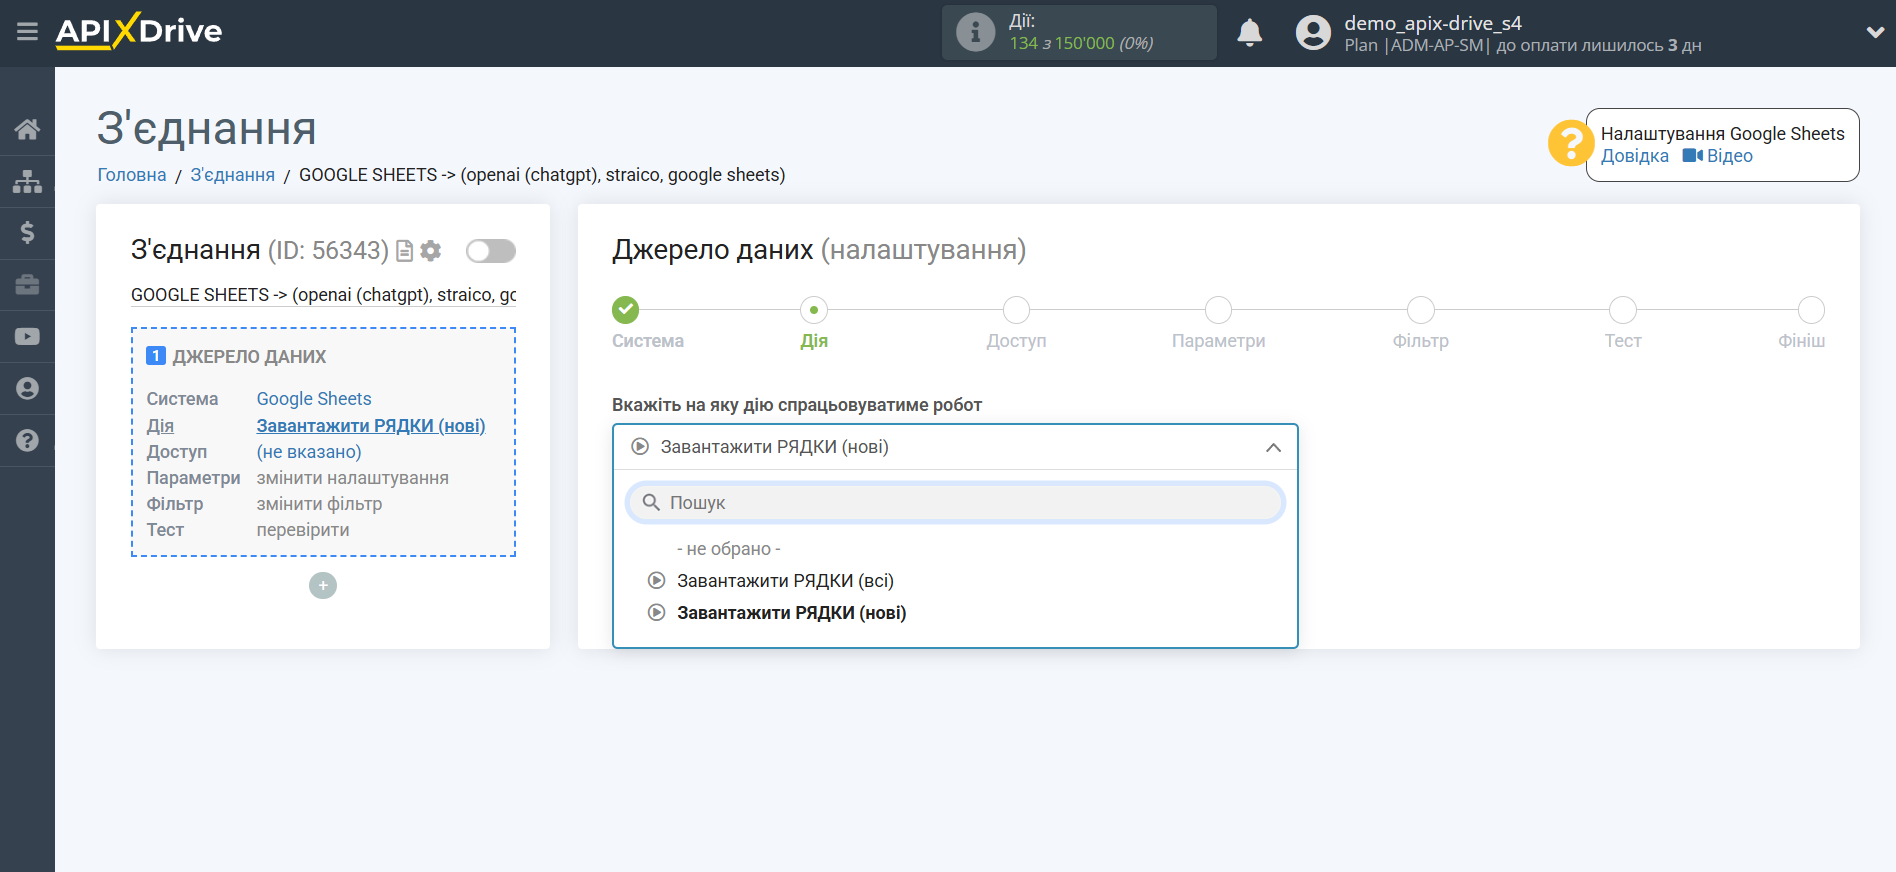Viewport: 1896px width, 872px height.
Task: Click the plus button to add block
Action: coord(323,586)
